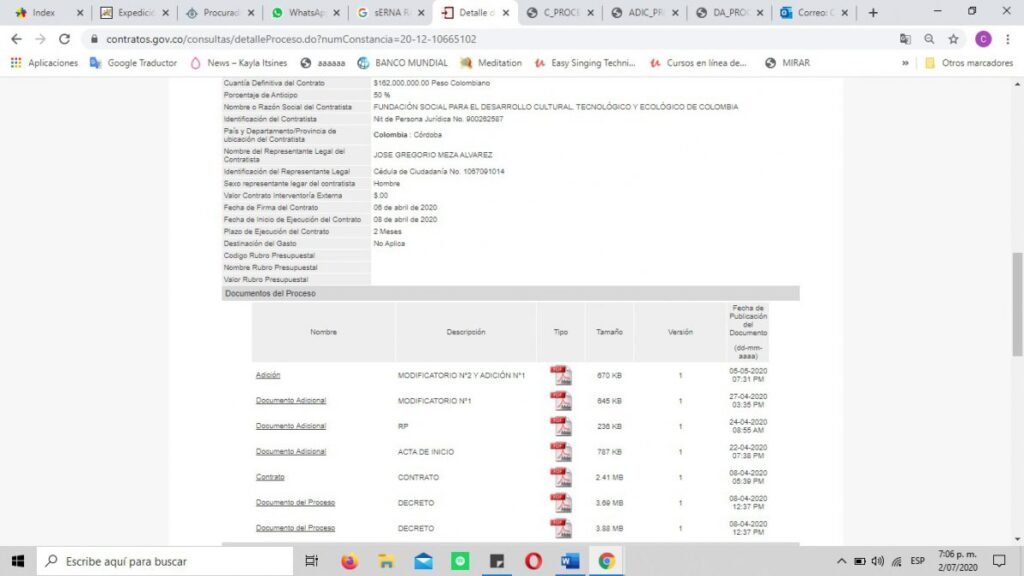Open Otros marcadores bookmarks folder
This screenshot has width=1024, height=576.
(969, 62)
